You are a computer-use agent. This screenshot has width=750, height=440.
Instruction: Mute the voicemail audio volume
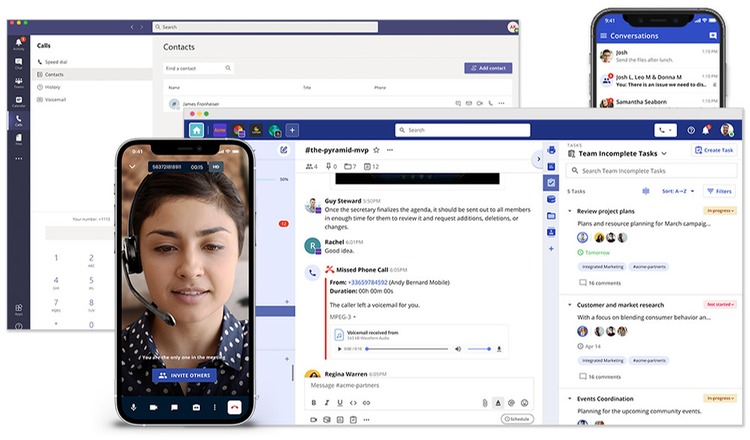click(458, 349)
